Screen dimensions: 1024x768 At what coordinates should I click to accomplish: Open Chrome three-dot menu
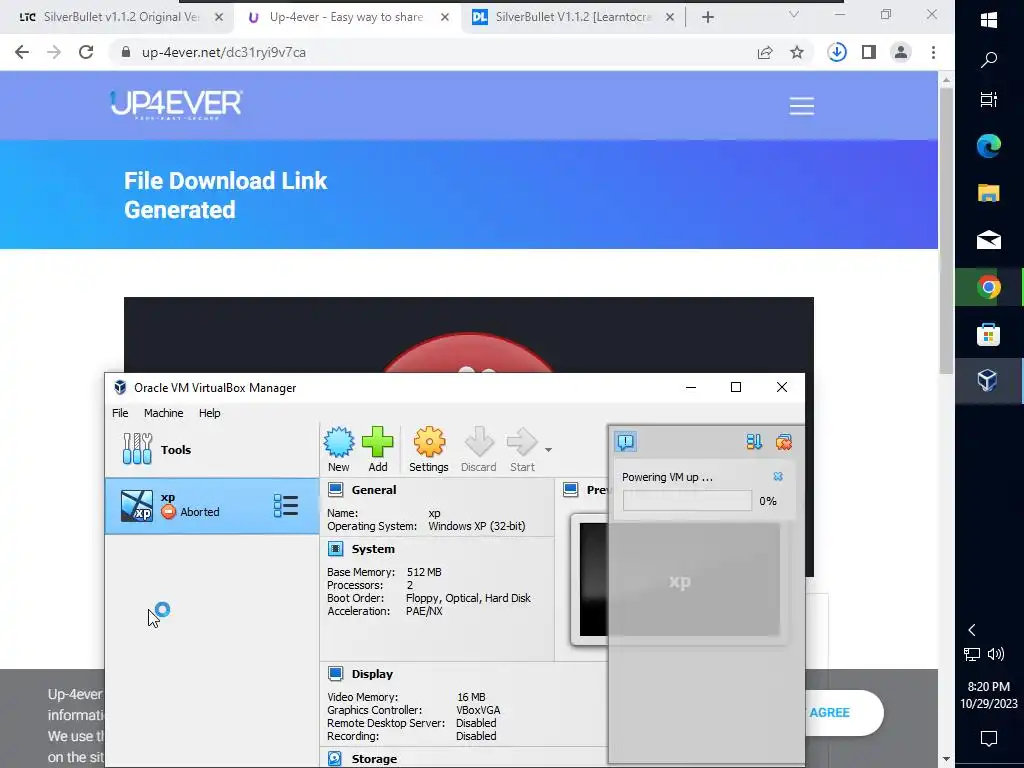pyautogui.click(x=933, y=52)
